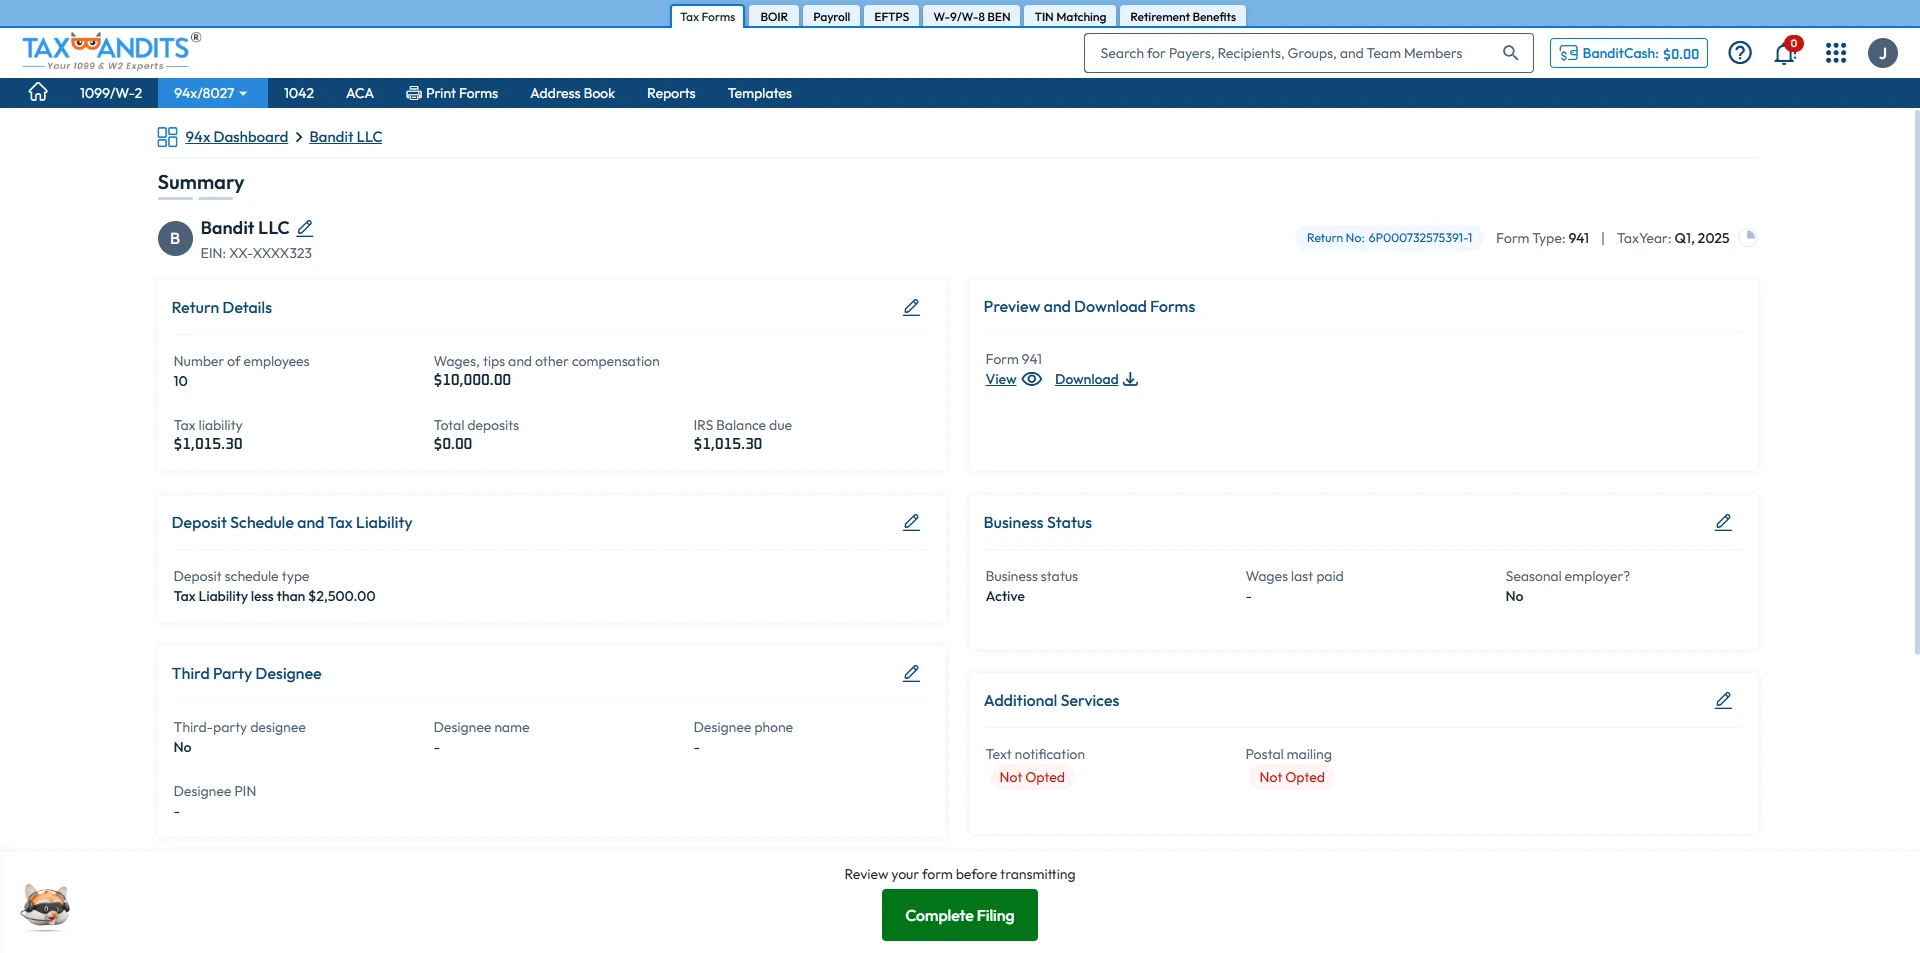Click the Text notification Not Opted badge
The height and width of the screenshot is (953, 1920).
[x=1032, y=777]
